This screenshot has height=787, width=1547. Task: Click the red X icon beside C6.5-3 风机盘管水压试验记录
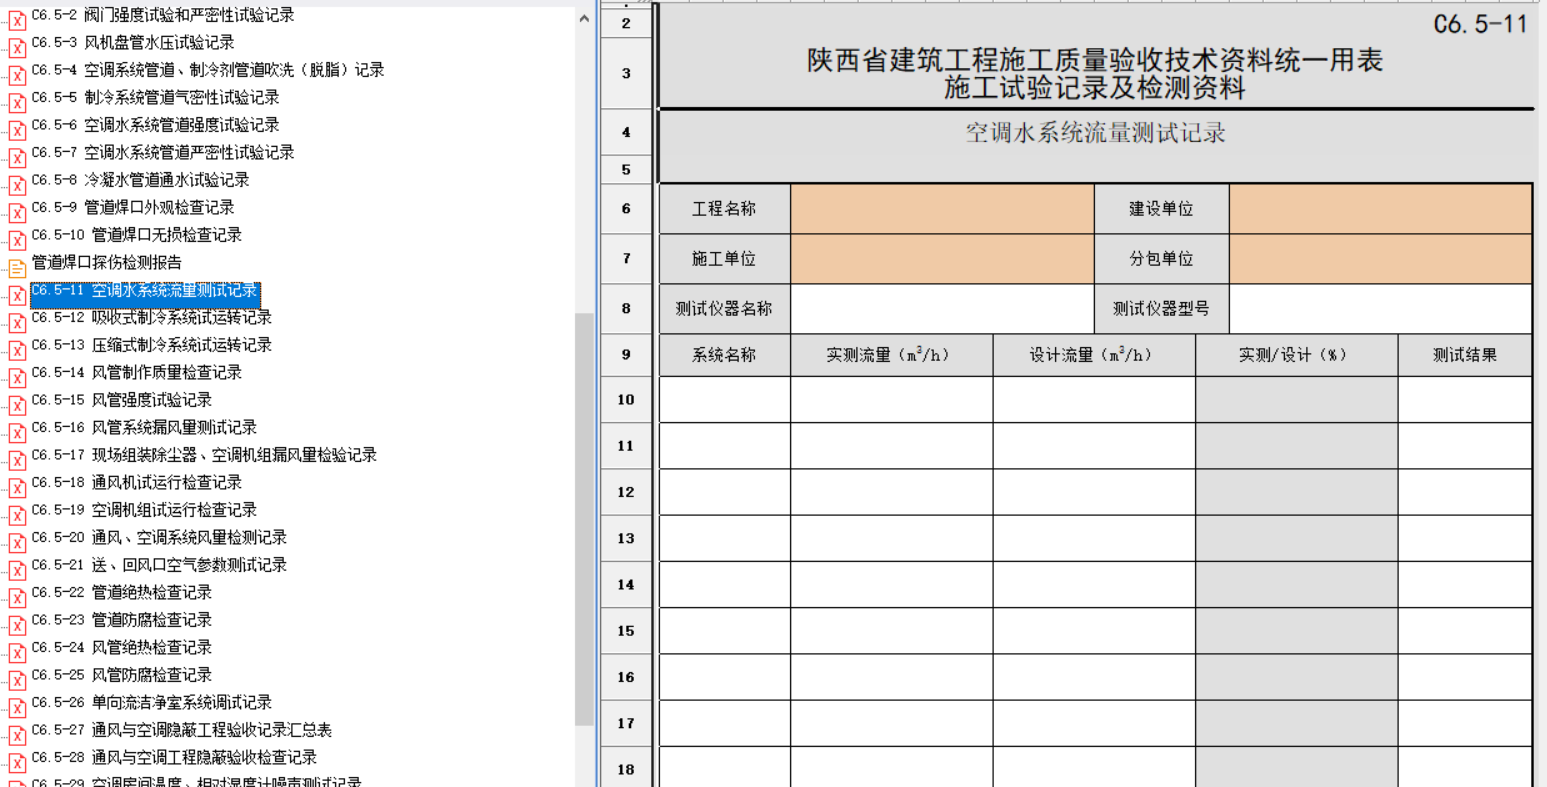tap(17, 47)
